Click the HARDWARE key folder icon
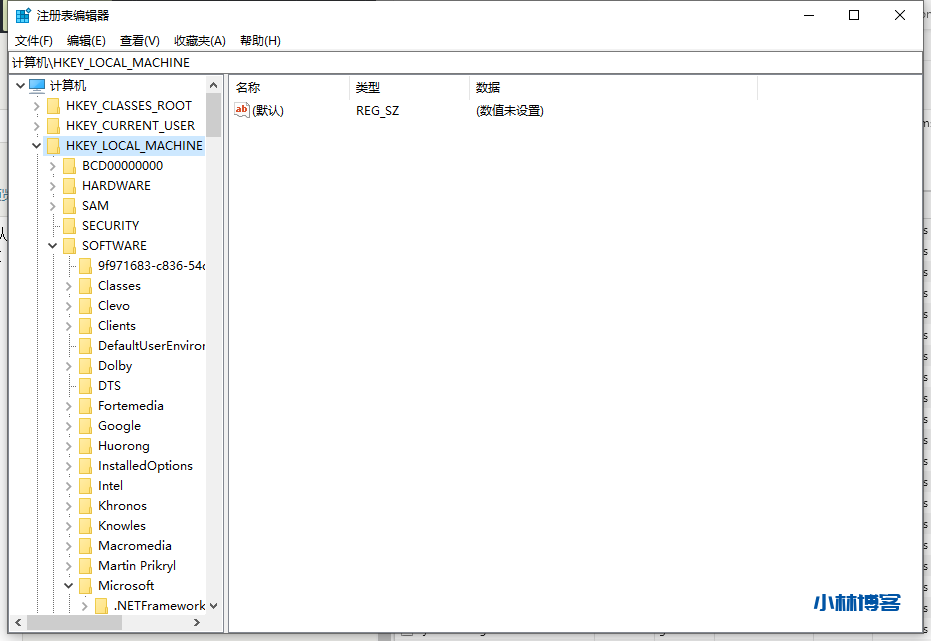The image size is (931, 641). pyautogui.click(x=69, y=186)
